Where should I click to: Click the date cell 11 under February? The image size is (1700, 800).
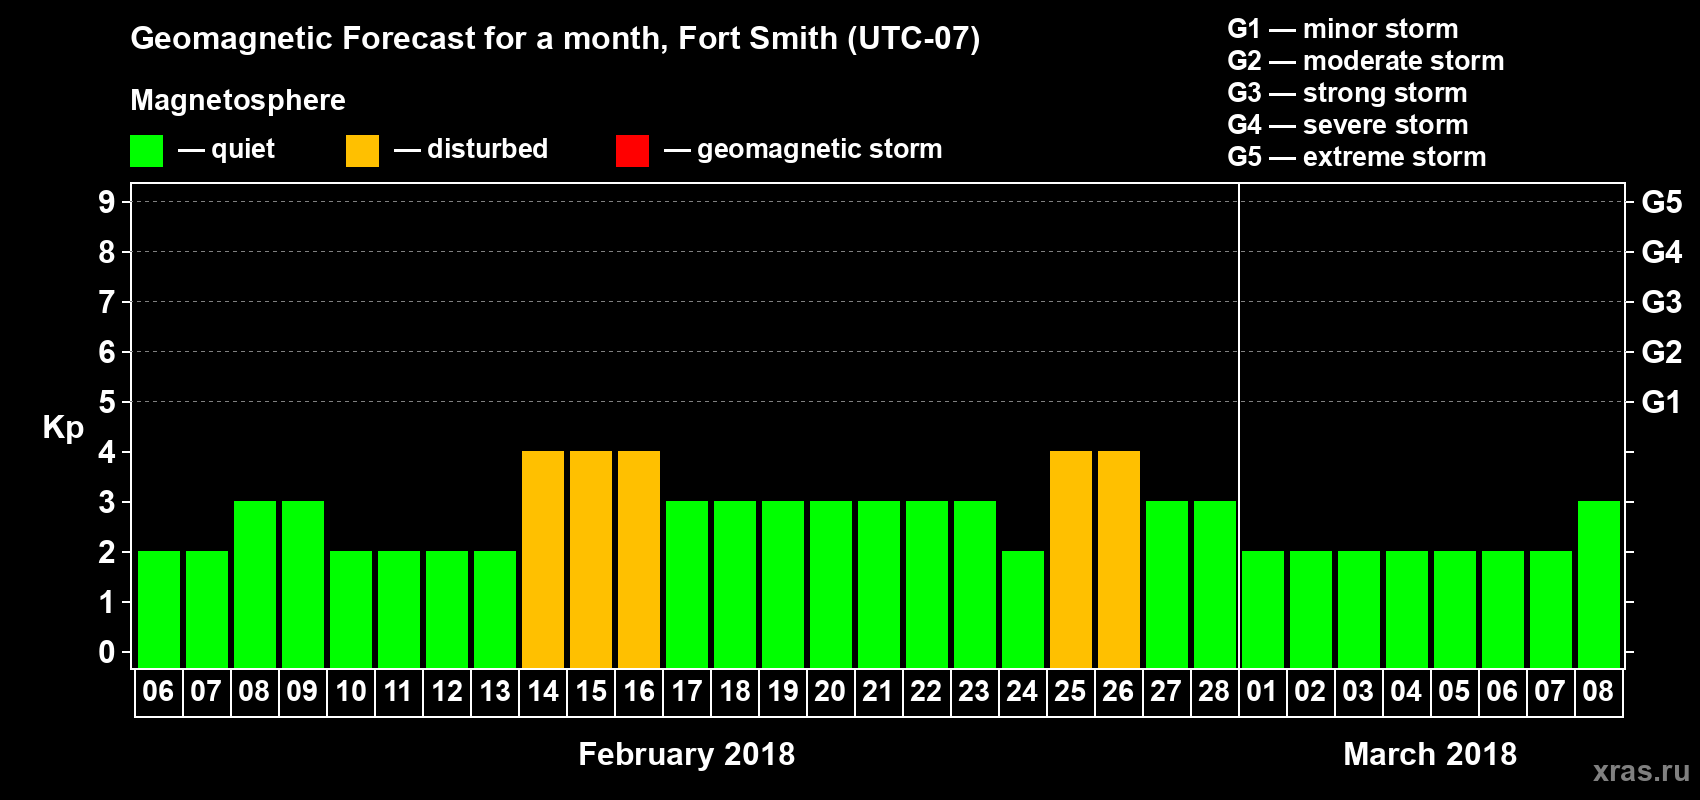[x=399, y=692]
